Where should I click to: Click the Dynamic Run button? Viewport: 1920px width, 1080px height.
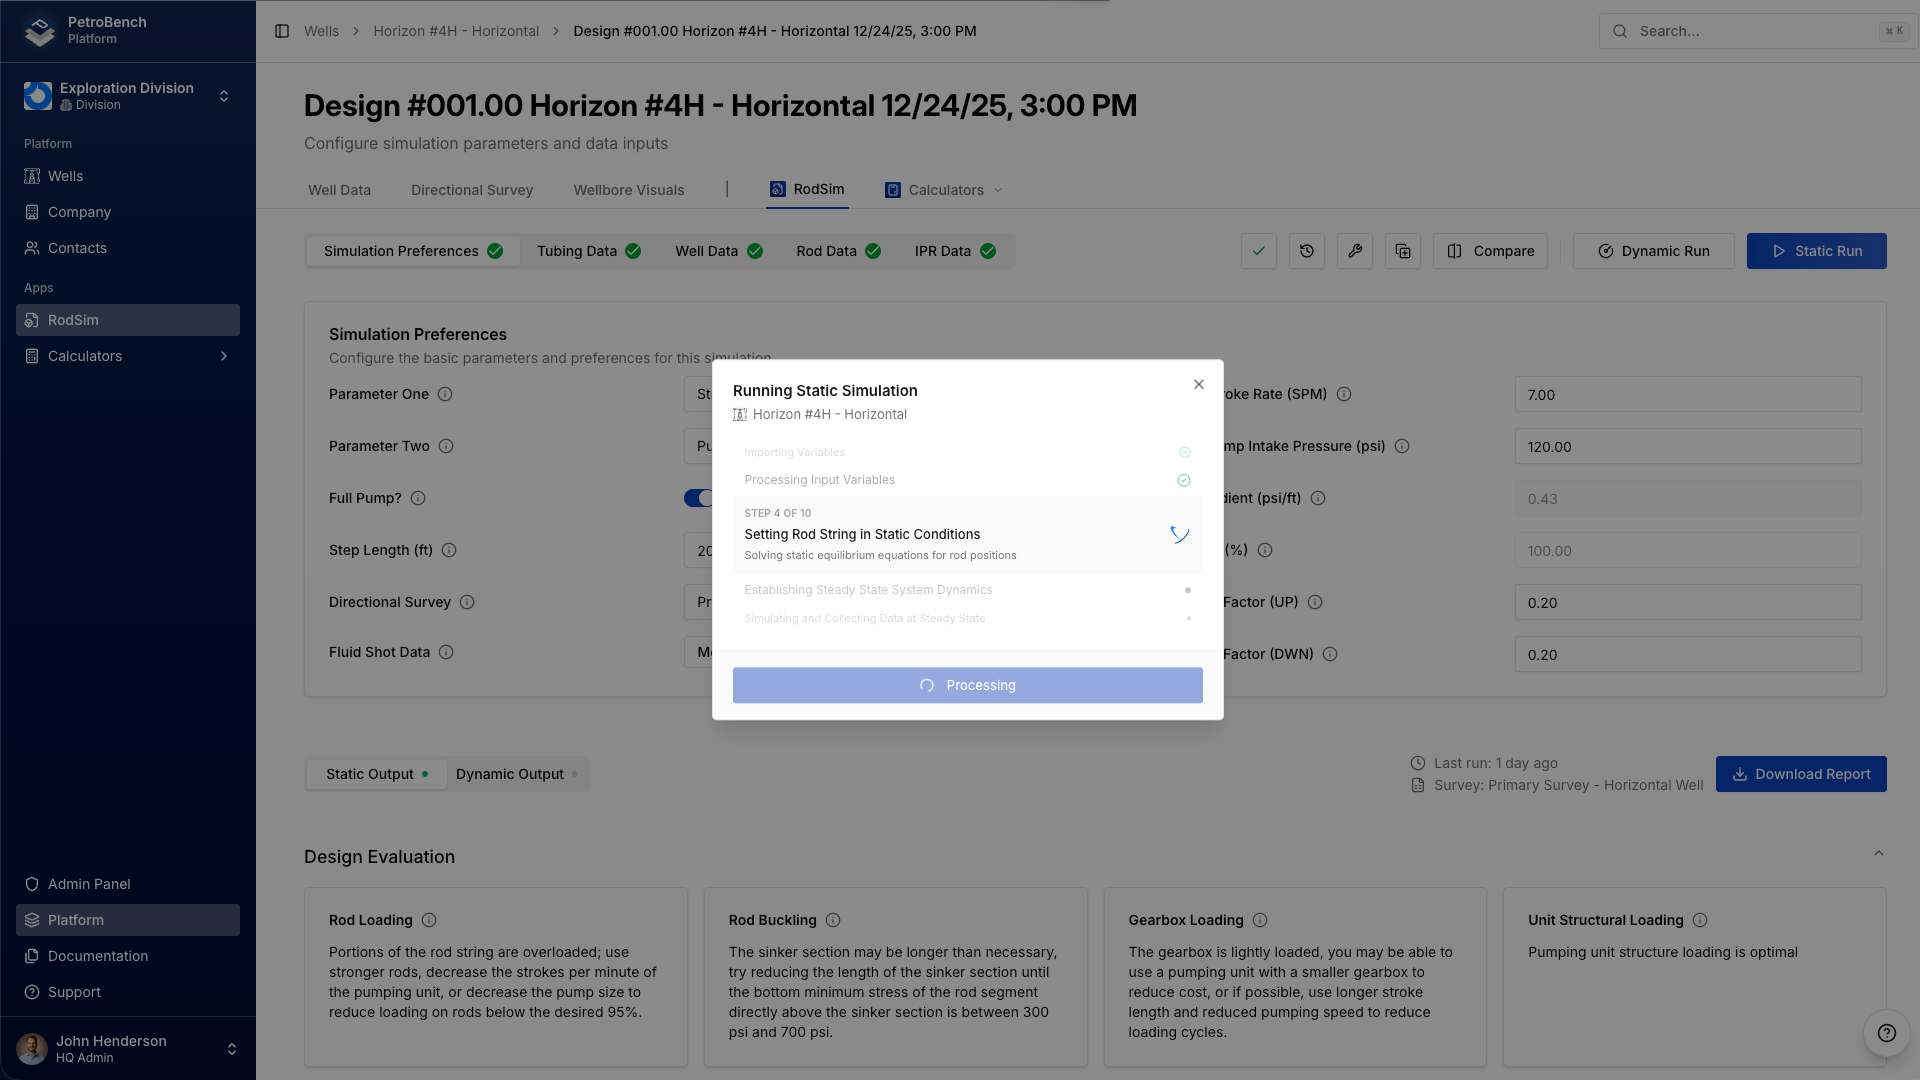click(1653, 251)
